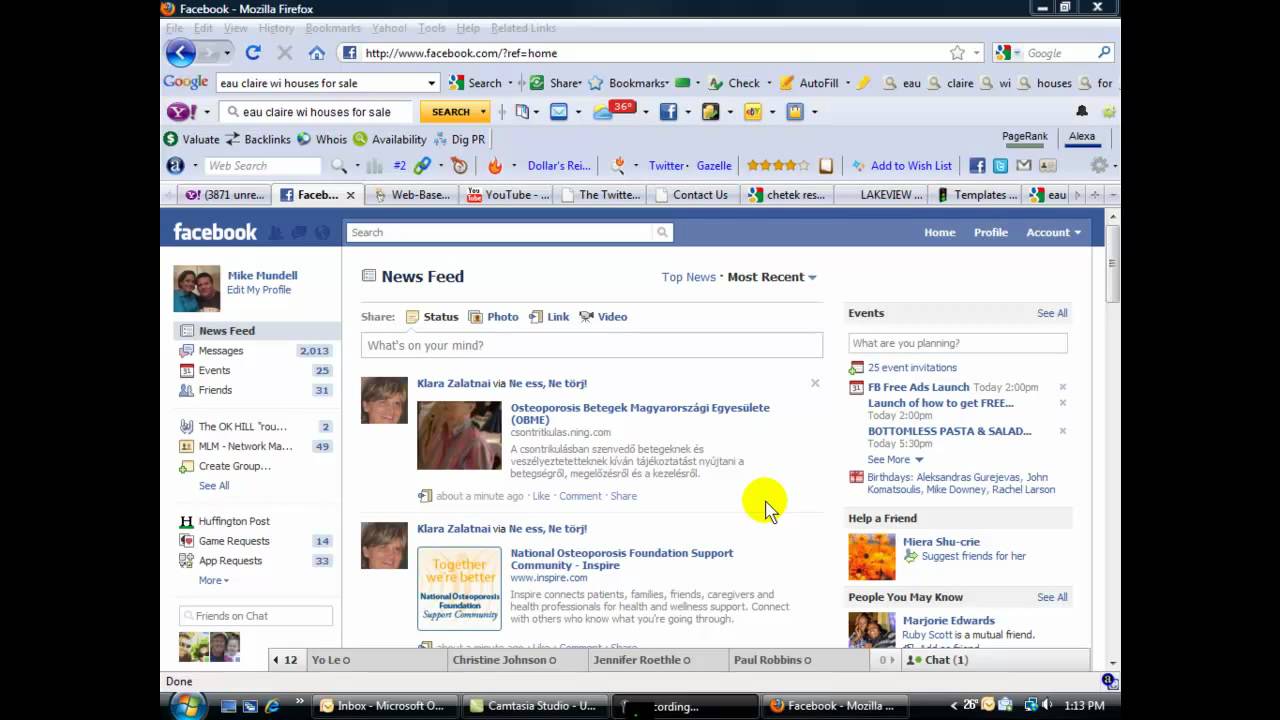
Task: Click the Backlinks toolbar item
Action: pyautogui.click(x=258, y=139)
